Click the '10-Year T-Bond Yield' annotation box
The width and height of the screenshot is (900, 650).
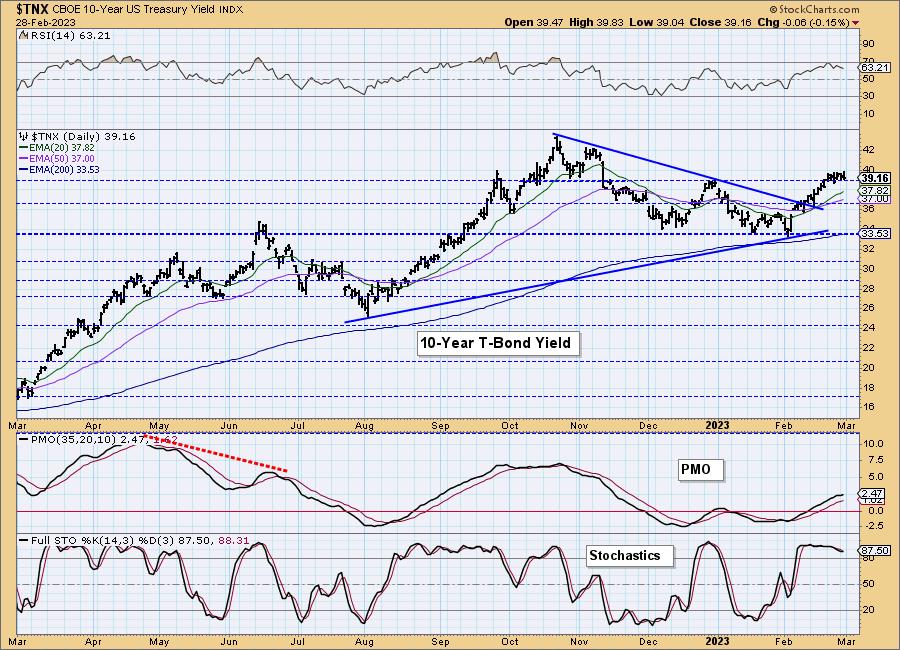[x=497, y=343]
